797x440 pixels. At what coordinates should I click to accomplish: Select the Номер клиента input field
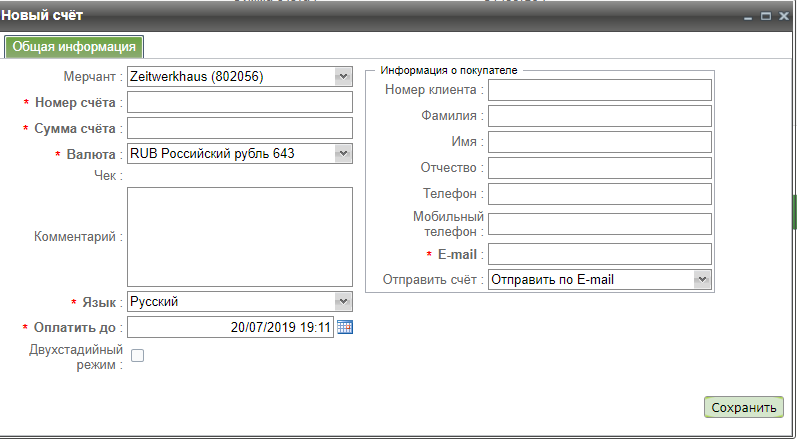[599, 90]
